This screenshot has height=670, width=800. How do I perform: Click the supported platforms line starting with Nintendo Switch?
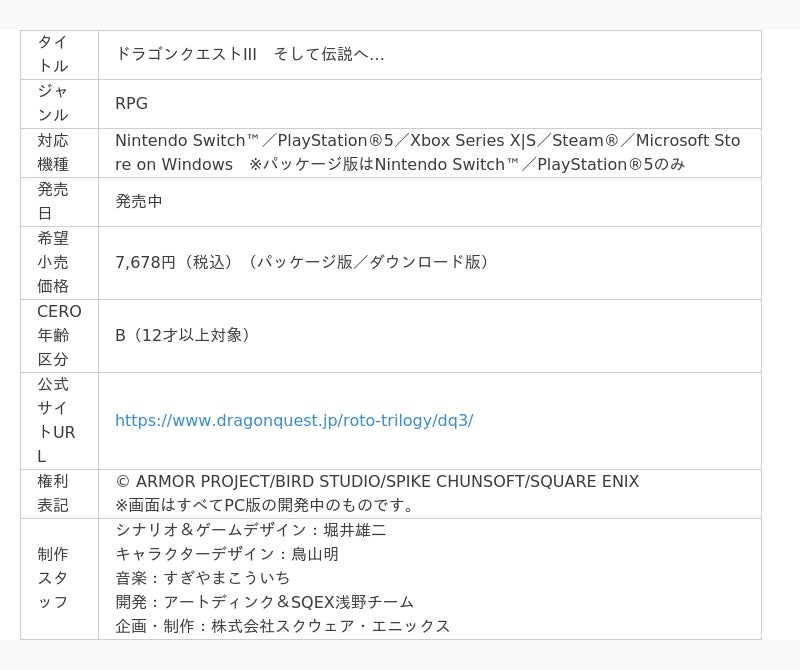(427, 140)
